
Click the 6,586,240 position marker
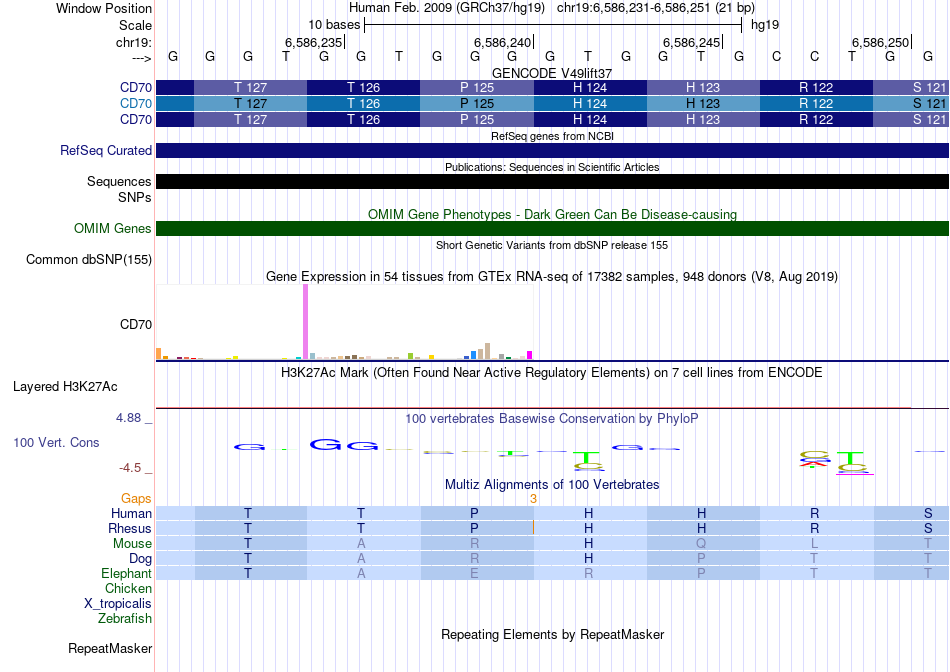[x=503, y=42]
